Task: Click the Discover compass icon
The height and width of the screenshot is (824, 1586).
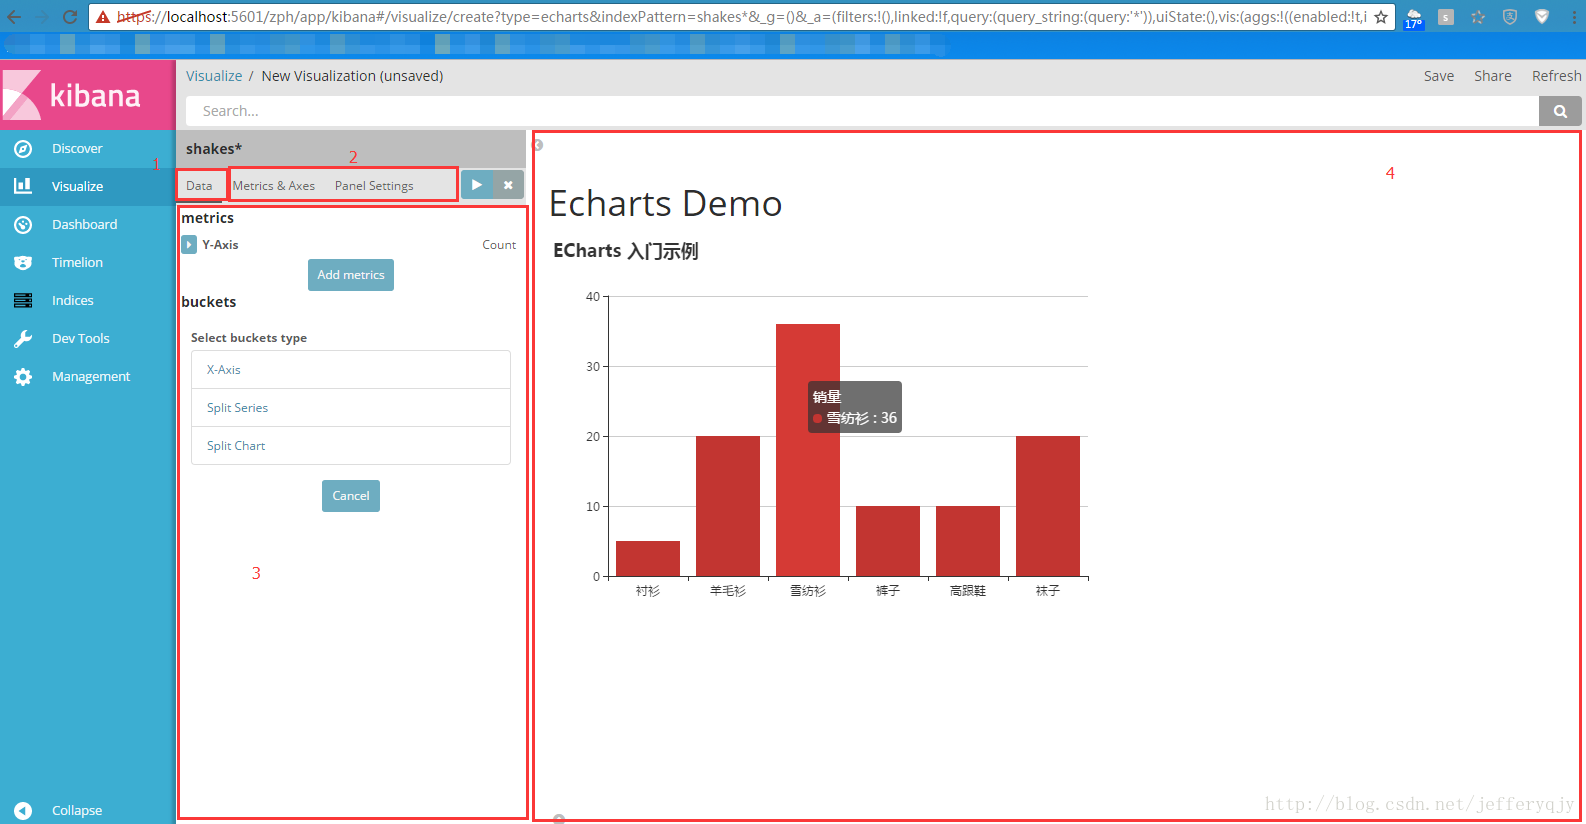Action: [x=23, y=149]
